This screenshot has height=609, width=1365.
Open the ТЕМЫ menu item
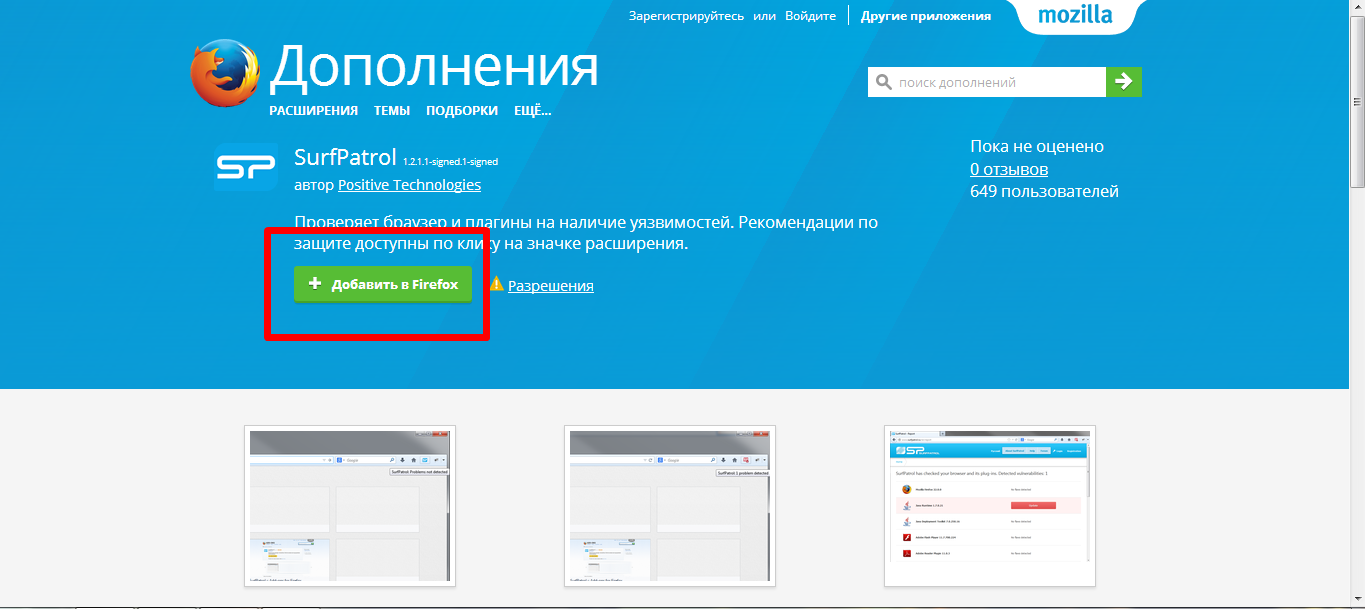click(x=391, y=111)
